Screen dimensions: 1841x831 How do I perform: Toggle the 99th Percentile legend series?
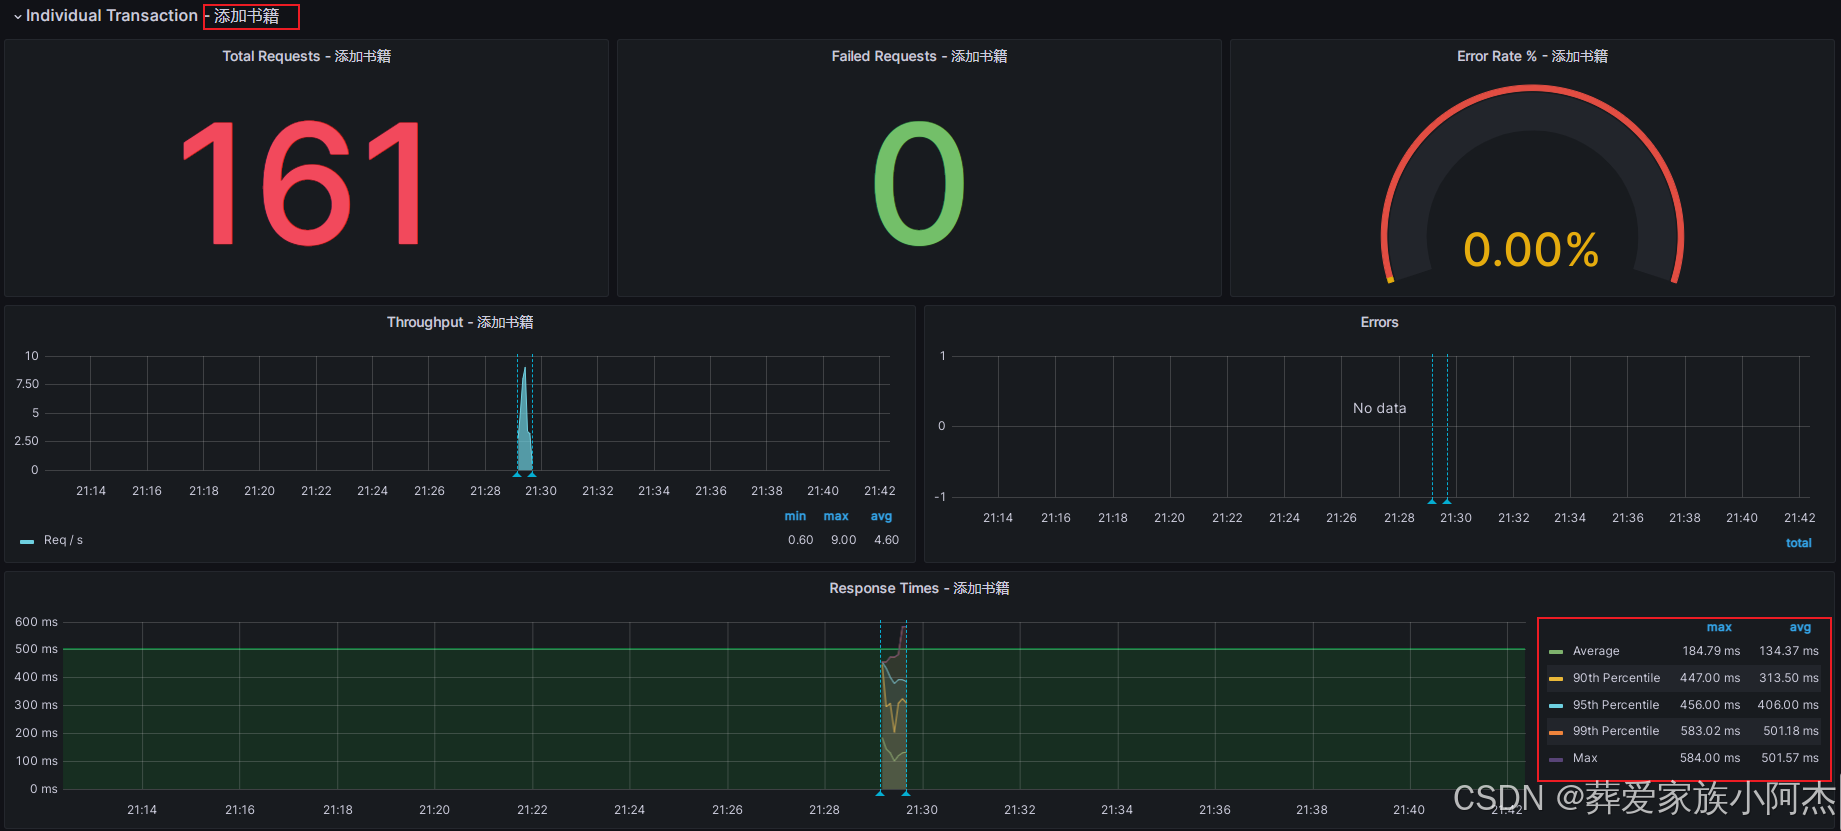point(1616,731)
